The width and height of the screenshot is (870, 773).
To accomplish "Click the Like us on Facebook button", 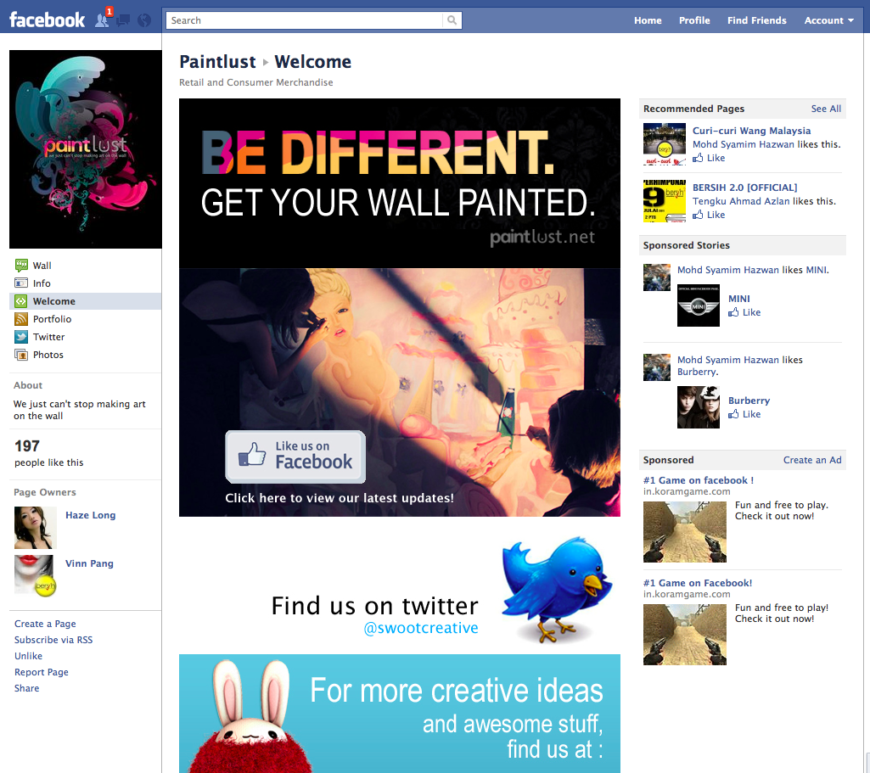I will 295,456.
